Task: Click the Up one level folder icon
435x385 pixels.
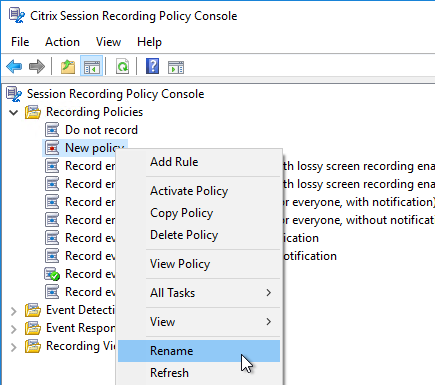Action: coord(68,67)
